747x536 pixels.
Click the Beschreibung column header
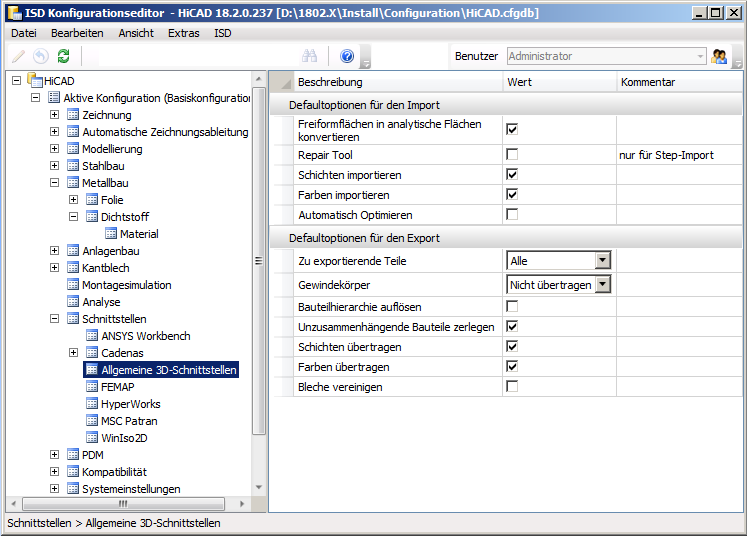pyautogui.click(x=330, y=82)
